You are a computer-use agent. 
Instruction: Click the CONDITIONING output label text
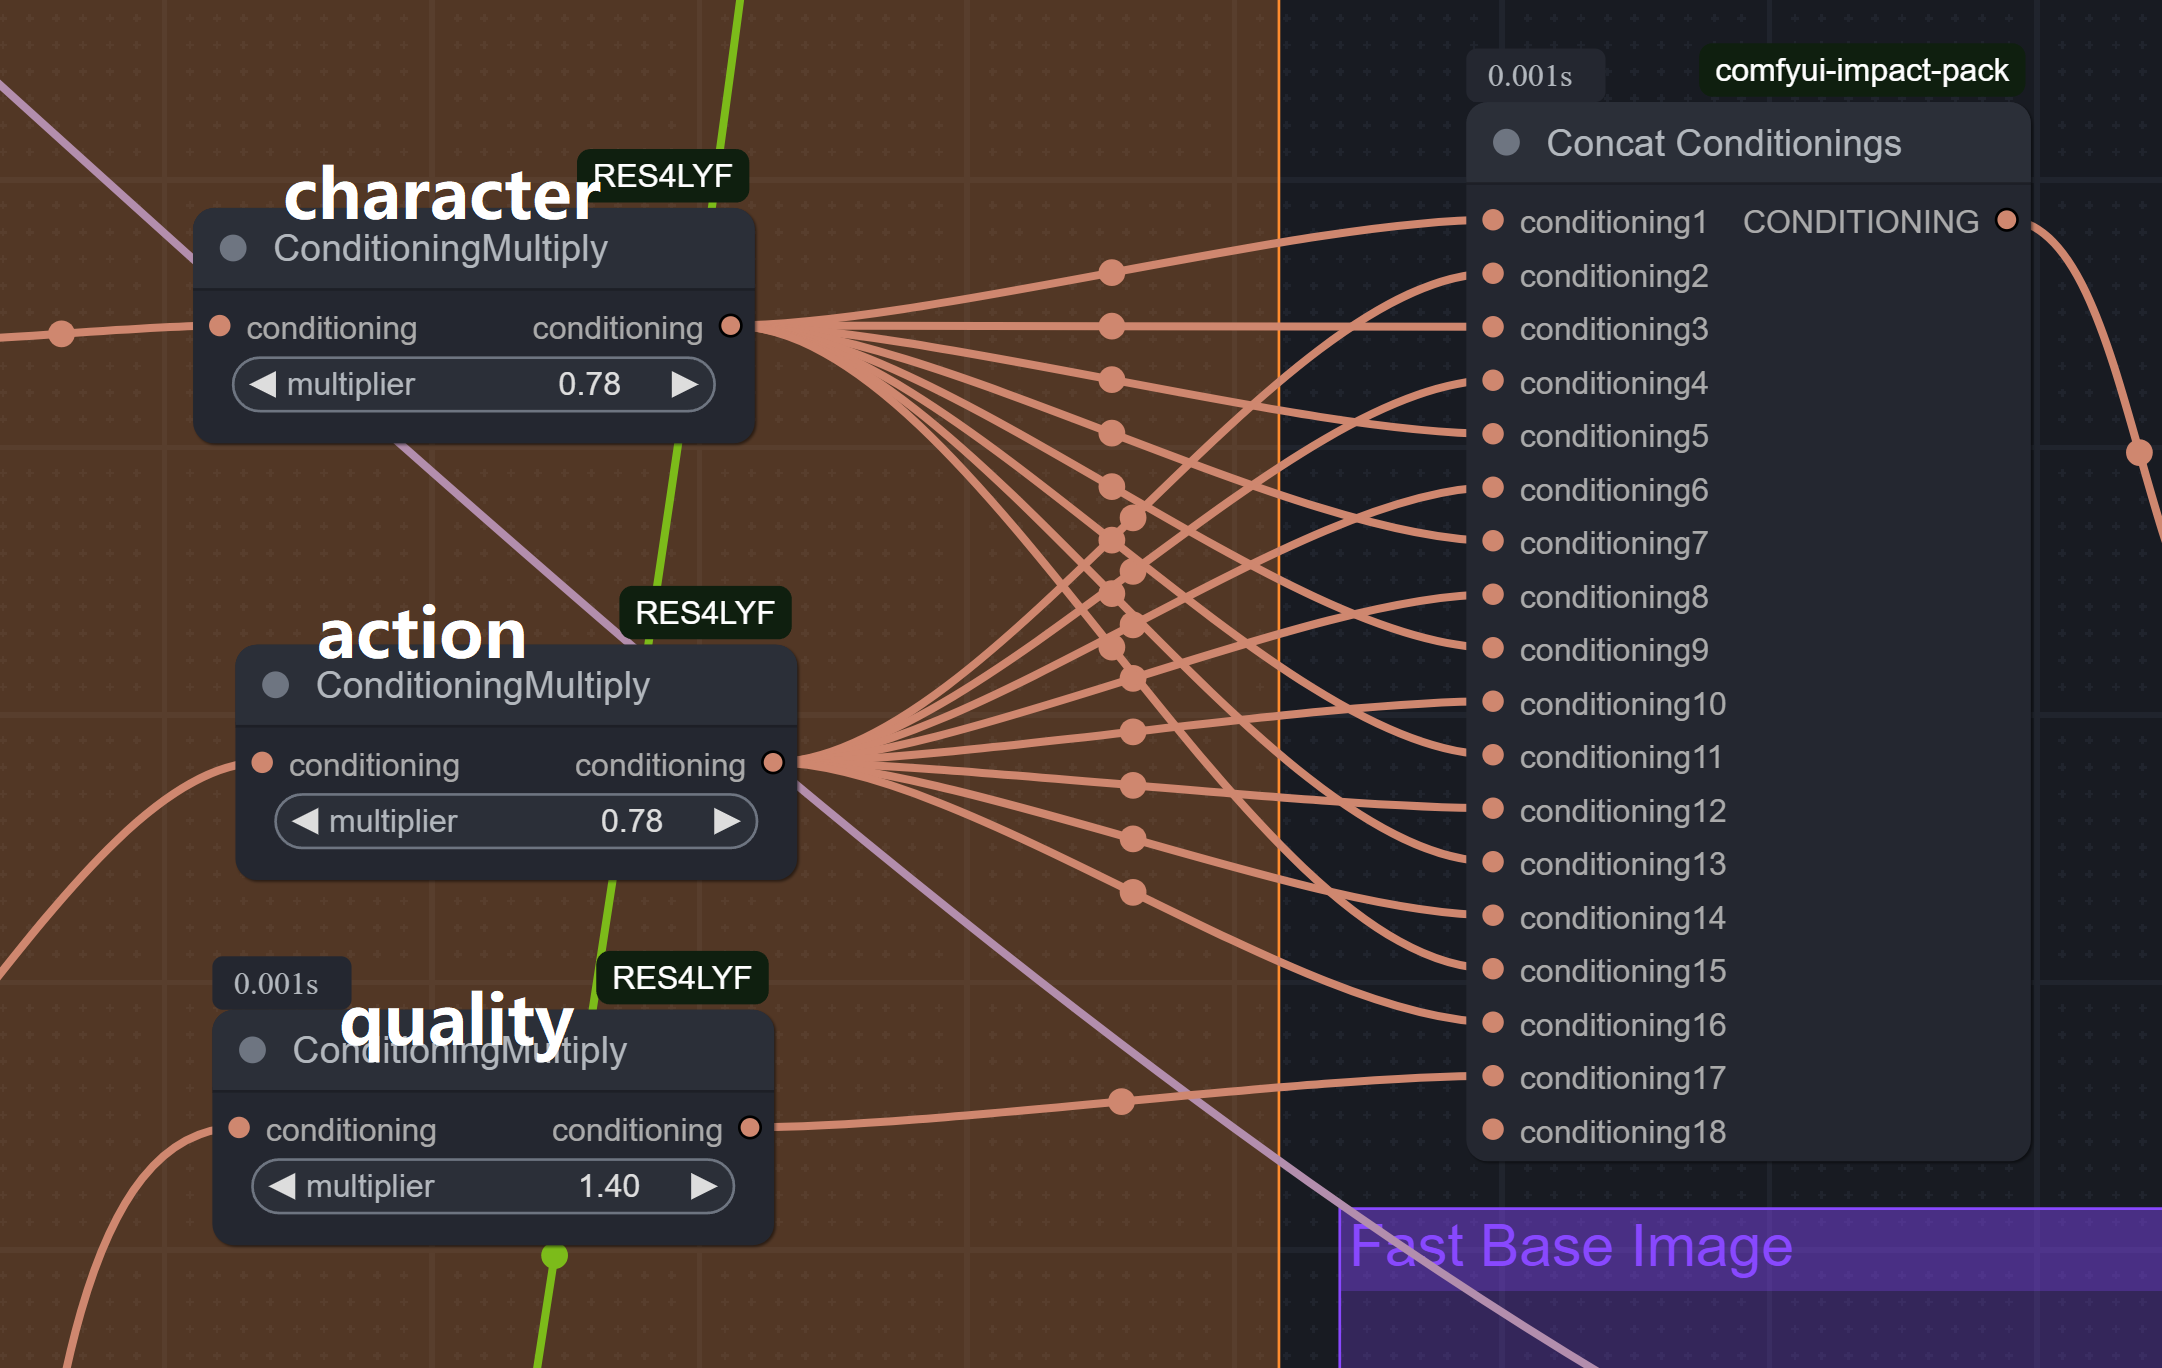point(1861,222)
